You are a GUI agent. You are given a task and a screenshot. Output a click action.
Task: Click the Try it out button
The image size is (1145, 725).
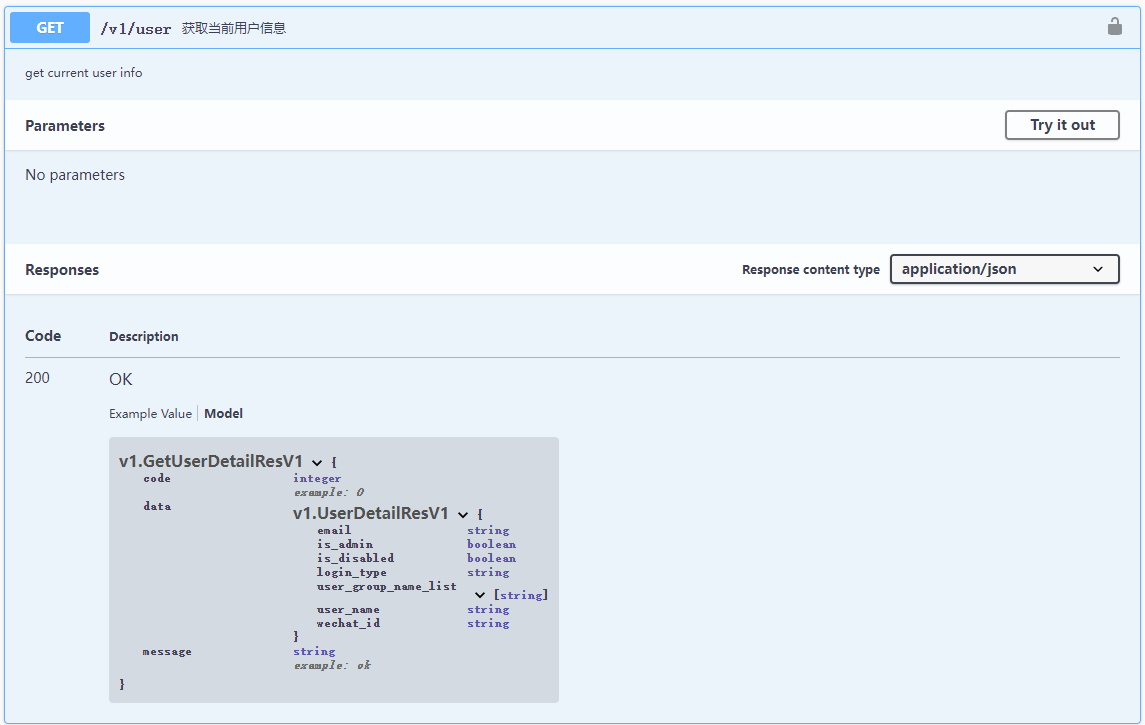pyautogui.click(x=1062, y=125)
